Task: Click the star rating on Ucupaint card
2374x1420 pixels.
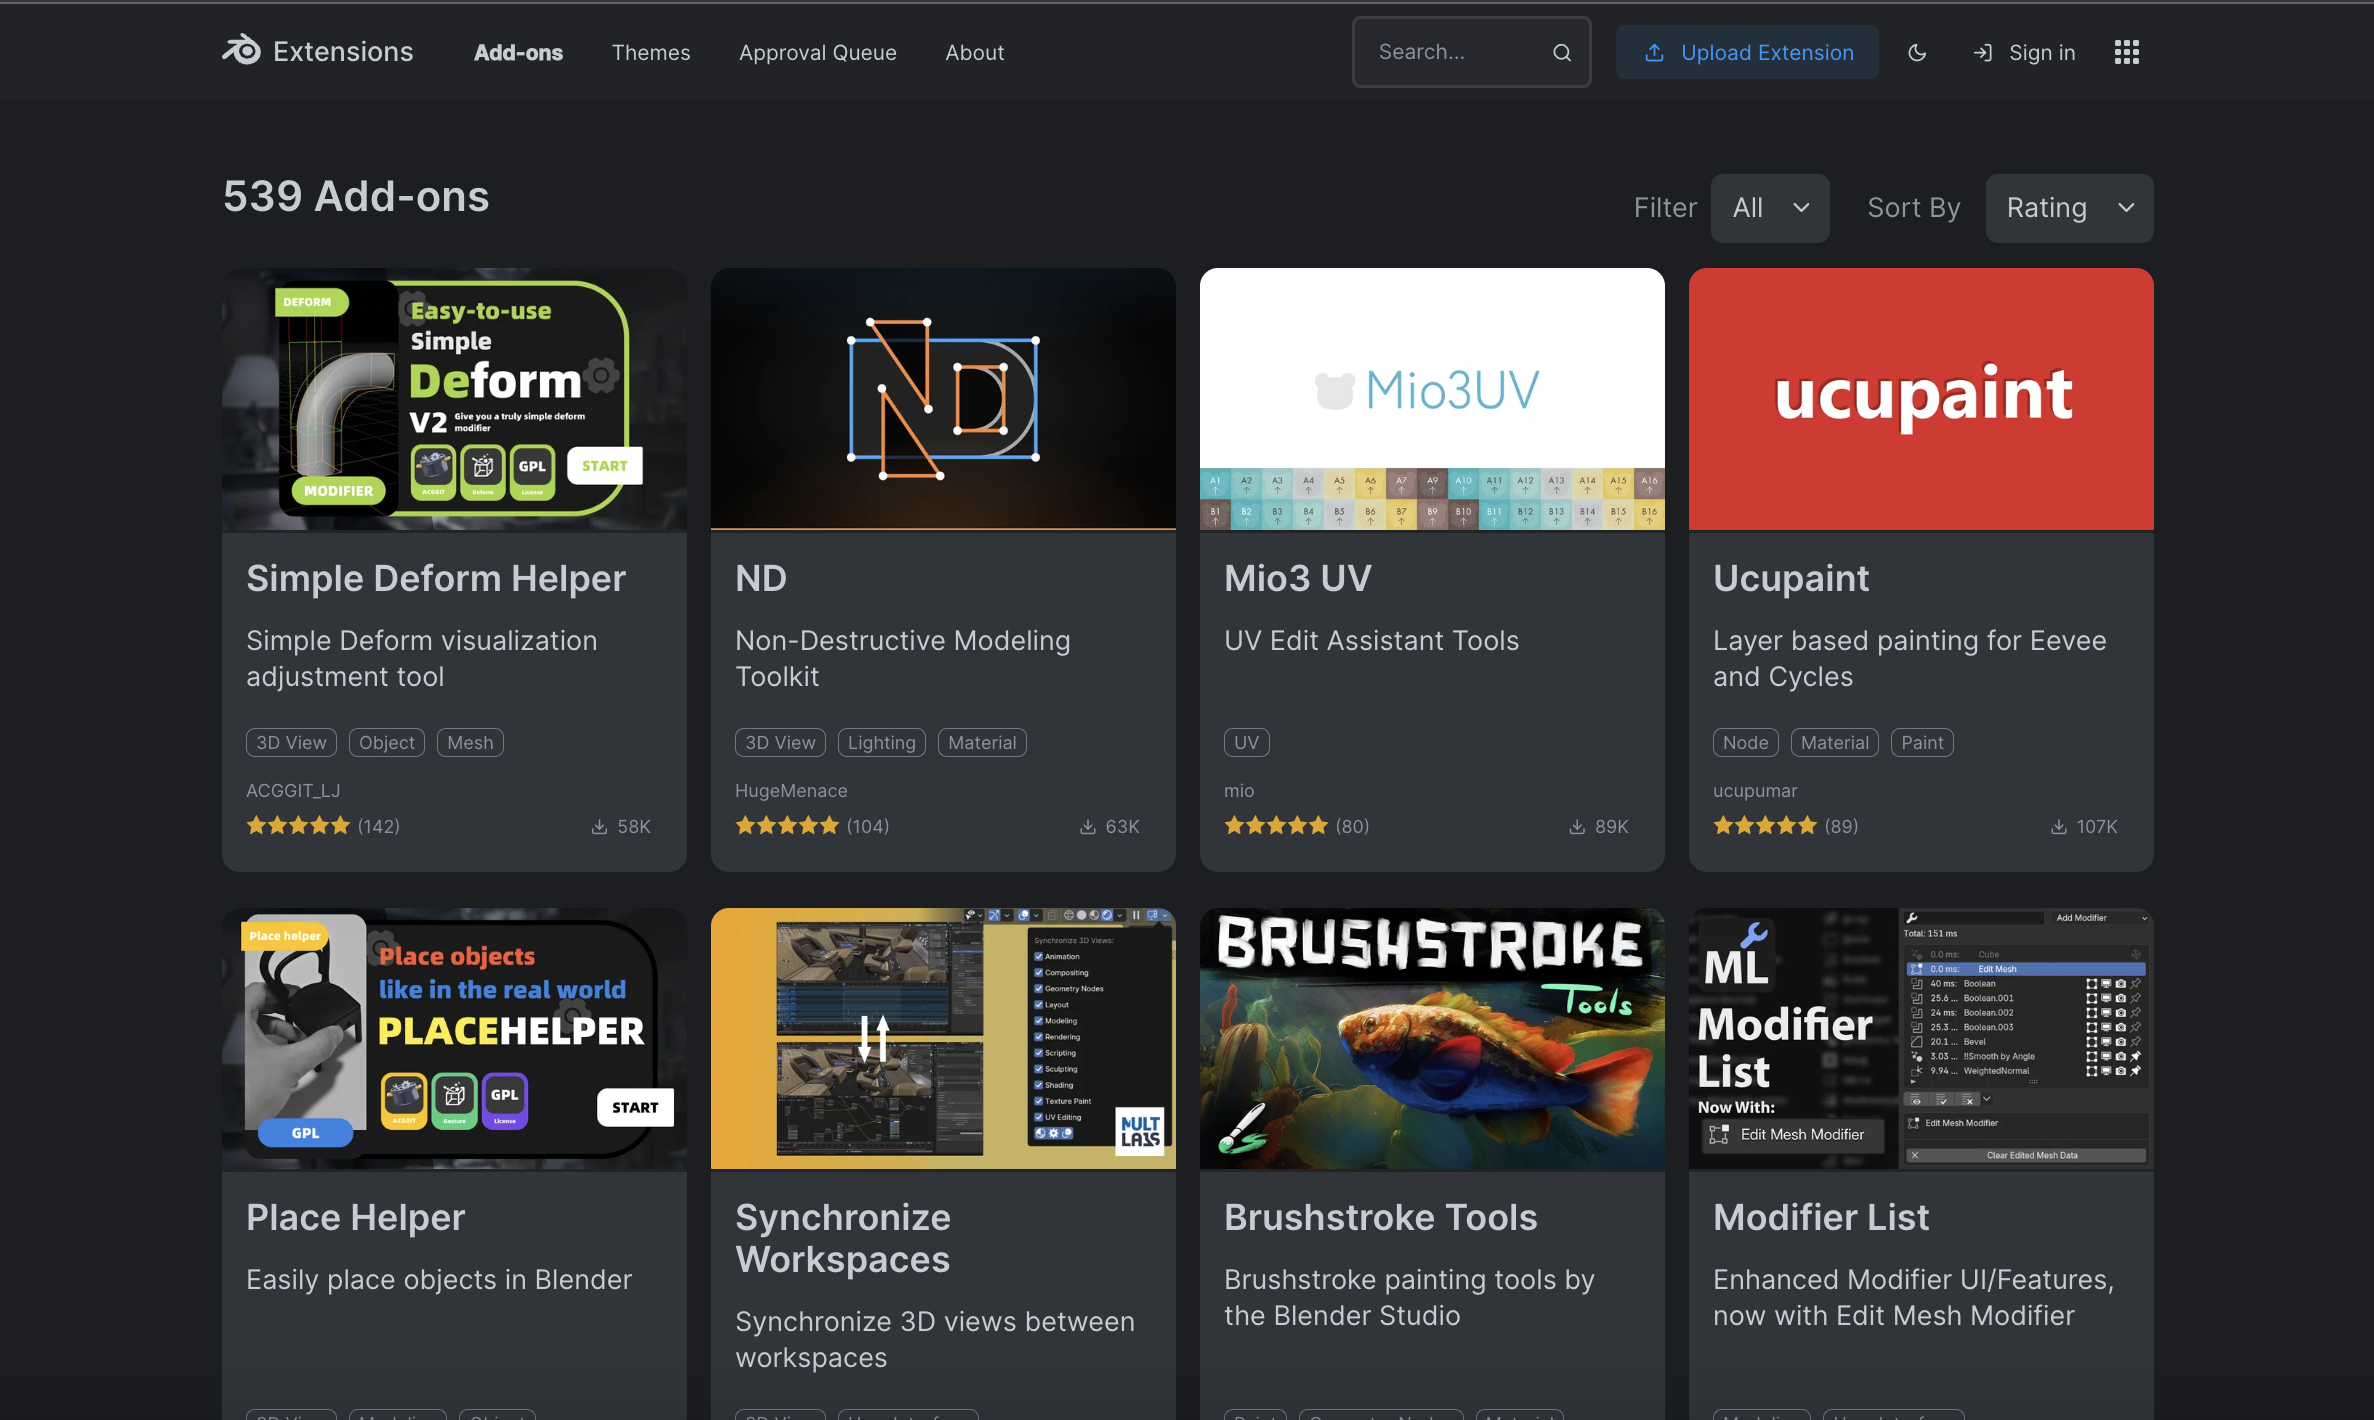Action: click(x=1765, y=826)
